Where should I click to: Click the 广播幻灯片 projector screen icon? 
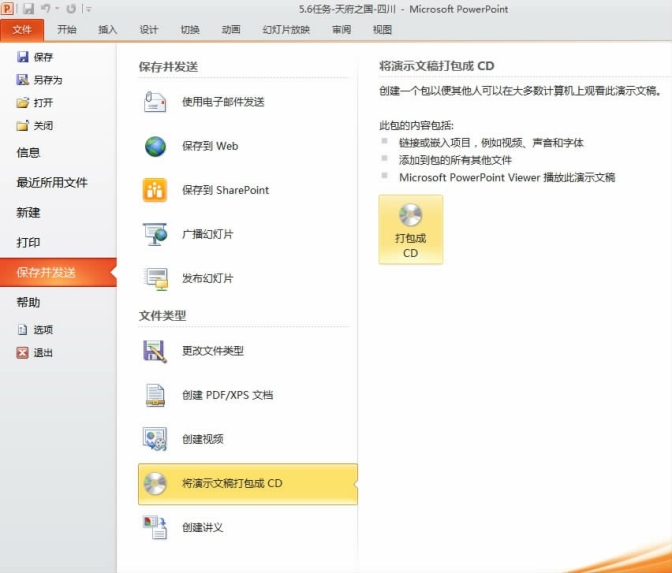tap(155, 234)
